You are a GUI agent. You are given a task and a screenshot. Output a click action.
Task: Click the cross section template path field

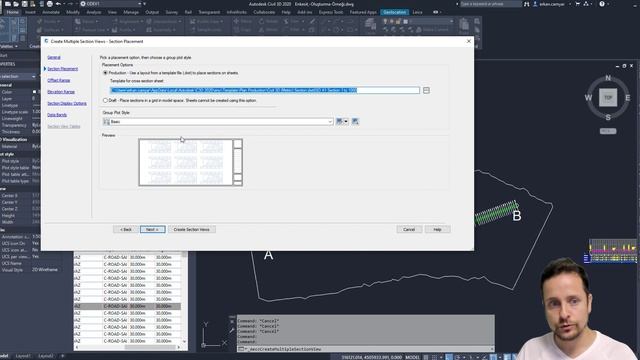[264, 90]
